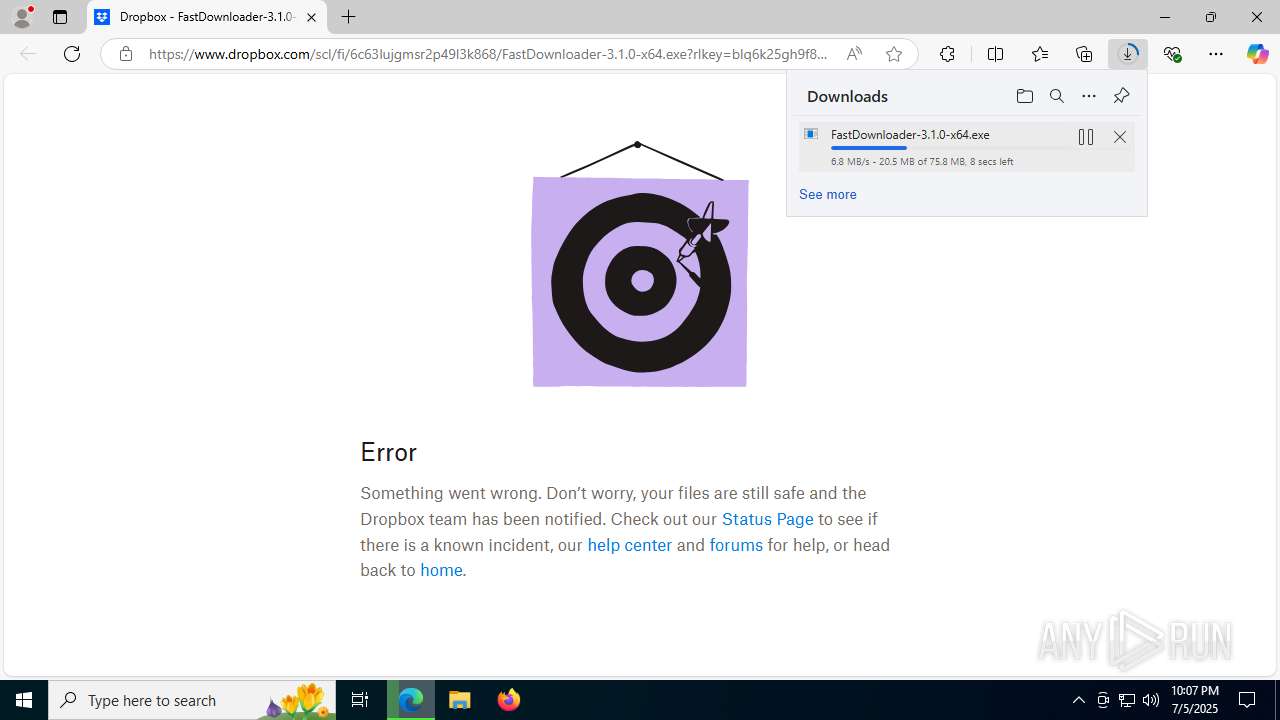Click the download speed status text
This screenshot has width=1280, height=720.
click(x=922, y=161)
